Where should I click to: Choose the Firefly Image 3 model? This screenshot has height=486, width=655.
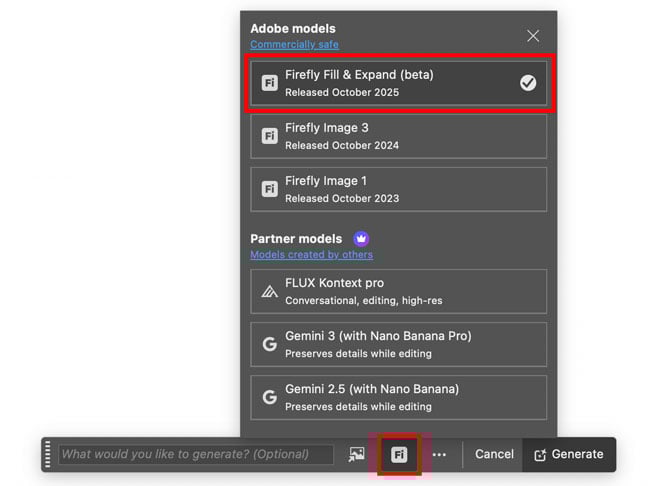point(398,136)
